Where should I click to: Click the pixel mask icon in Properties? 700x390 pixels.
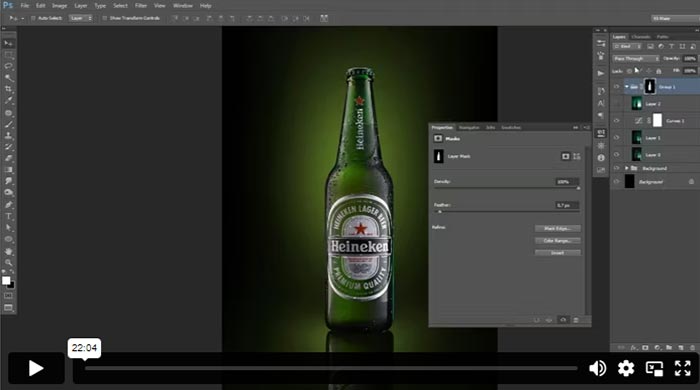pos(566,156)
